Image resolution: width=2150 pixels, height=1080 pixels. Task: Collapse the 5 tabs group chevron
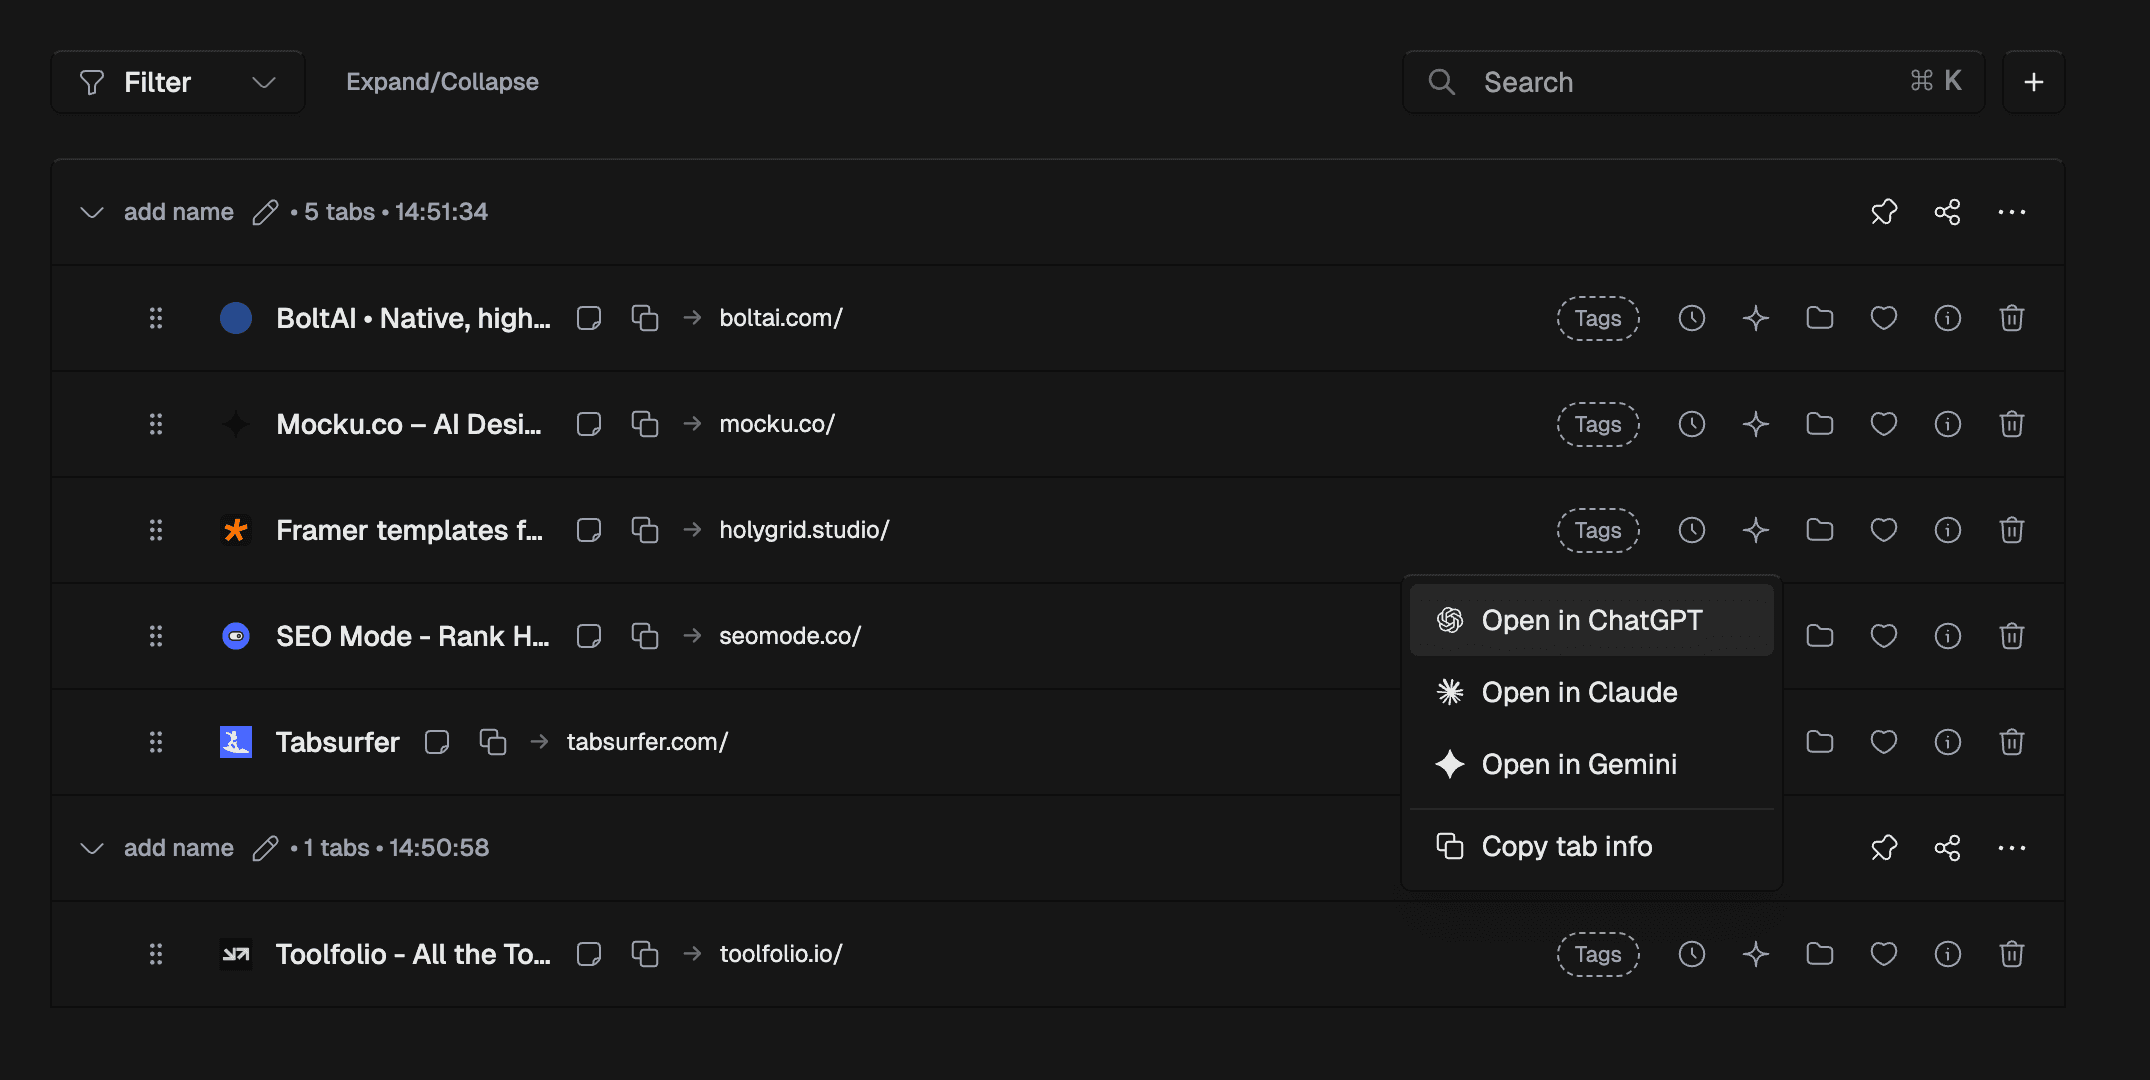point(92,212)
